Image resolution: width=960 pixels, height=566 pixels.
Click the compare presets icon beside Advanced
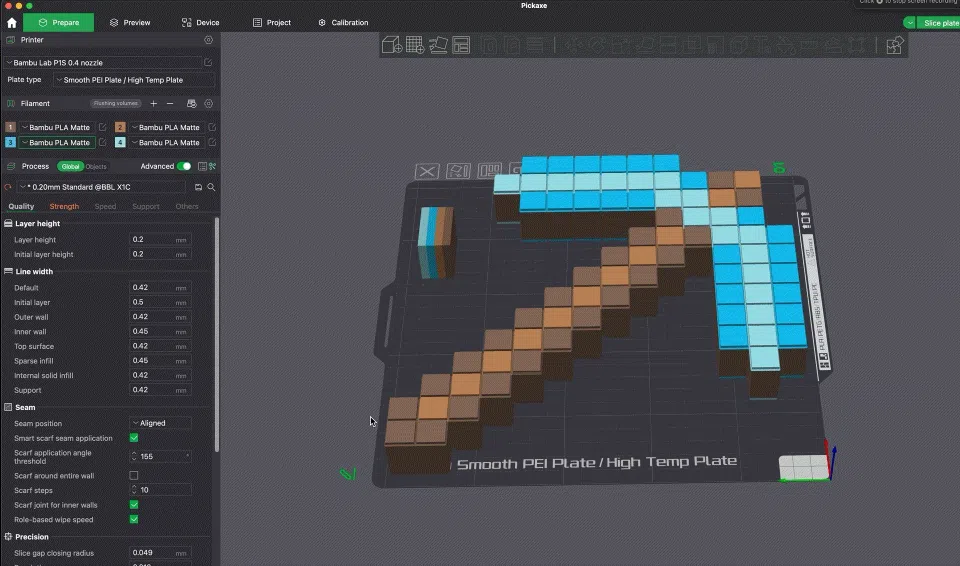pyautogui.click(x=203, y=166)
